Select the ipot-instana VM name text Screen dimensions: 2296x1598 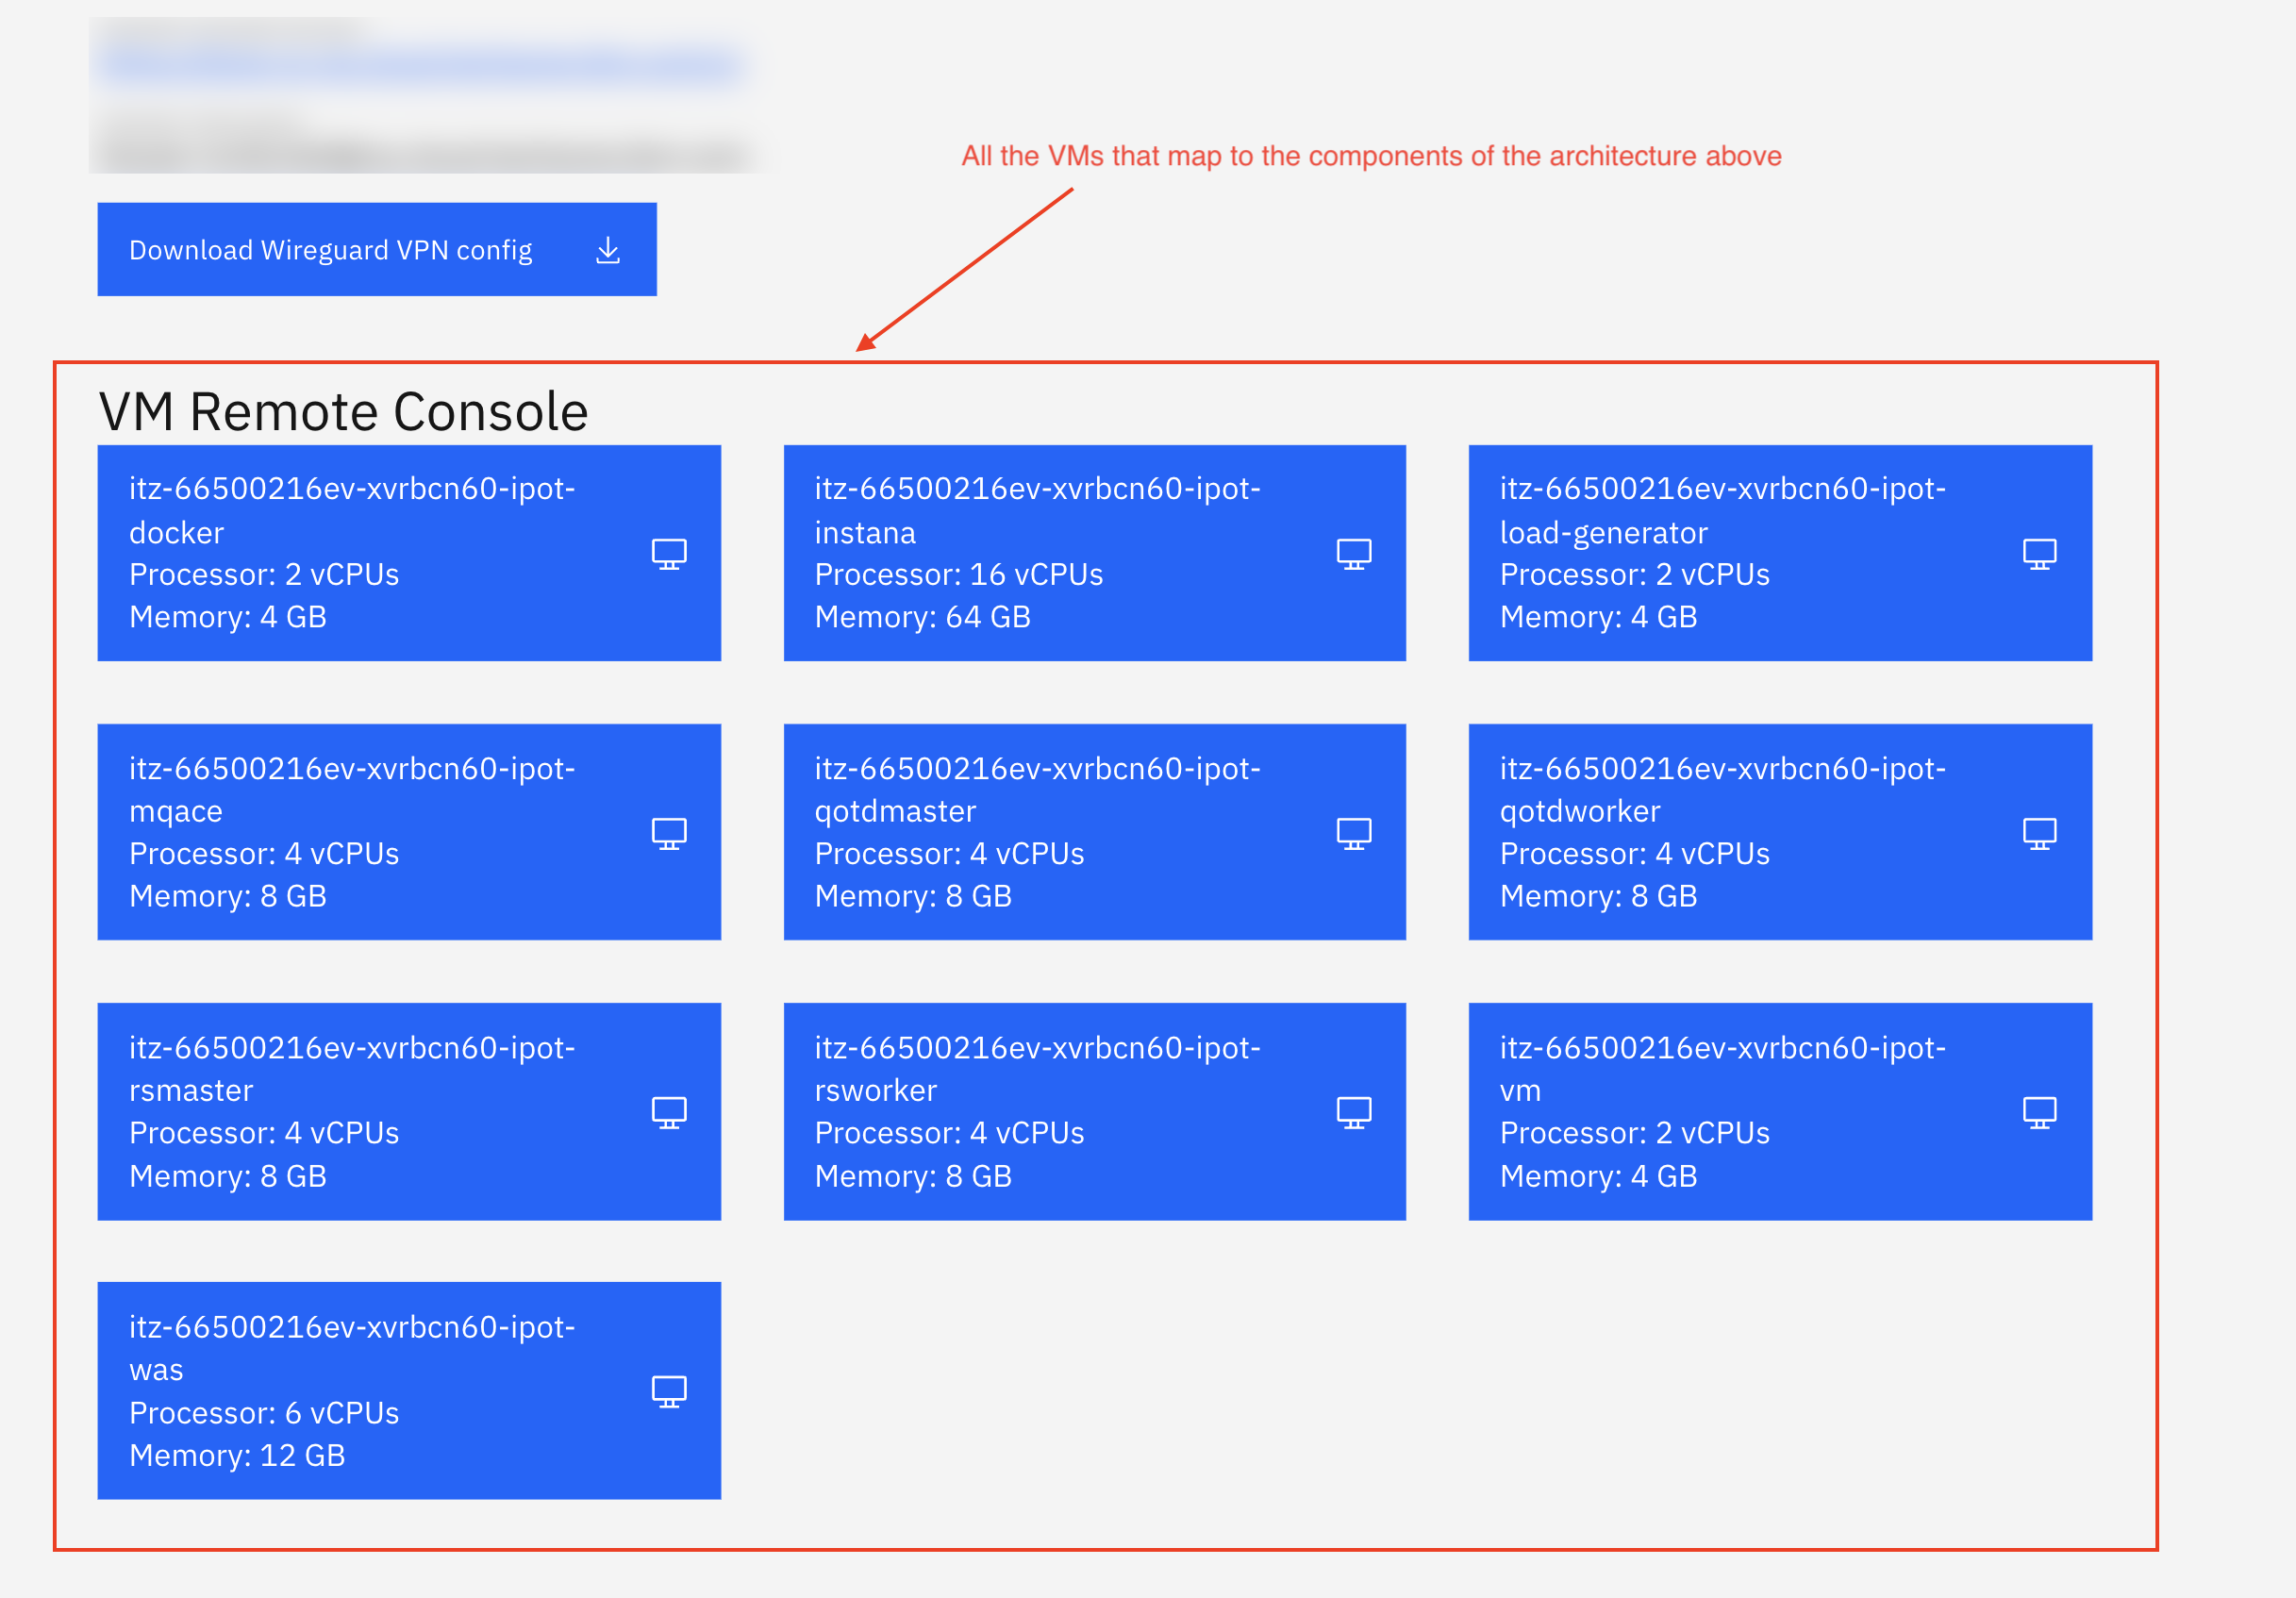tap(1037, 510)
